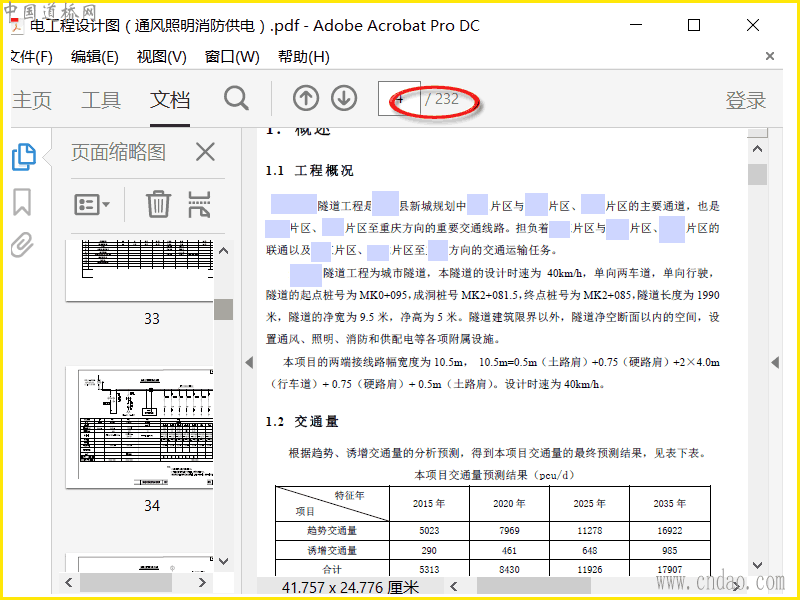Switch to the 文档 tab

point(170,100)
